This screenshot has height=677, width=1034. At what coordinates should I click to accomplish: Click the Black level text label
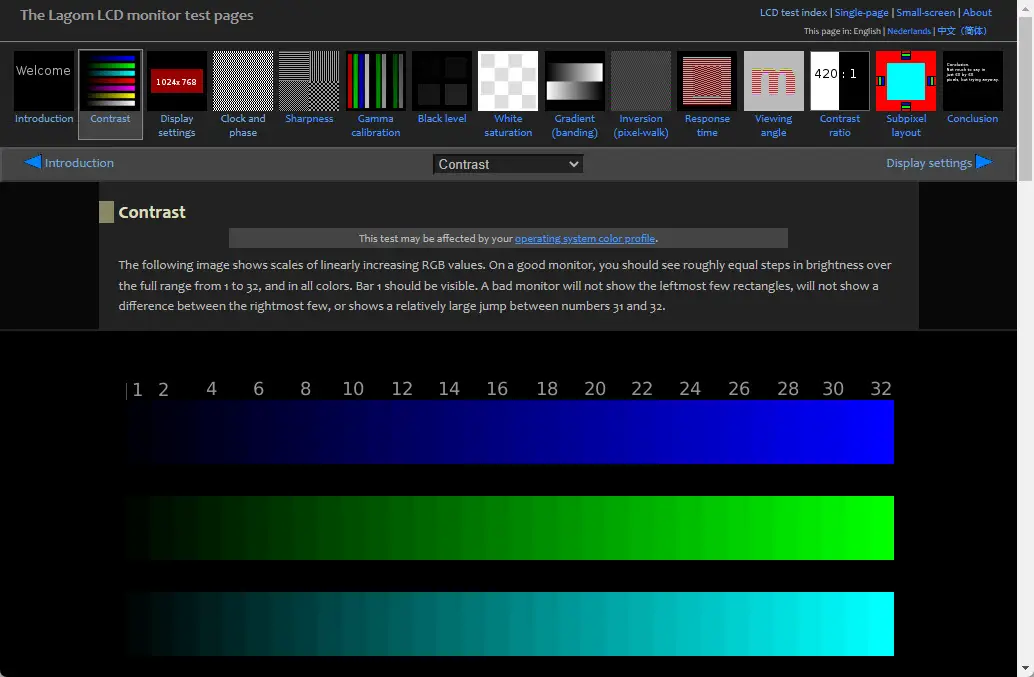442,119
